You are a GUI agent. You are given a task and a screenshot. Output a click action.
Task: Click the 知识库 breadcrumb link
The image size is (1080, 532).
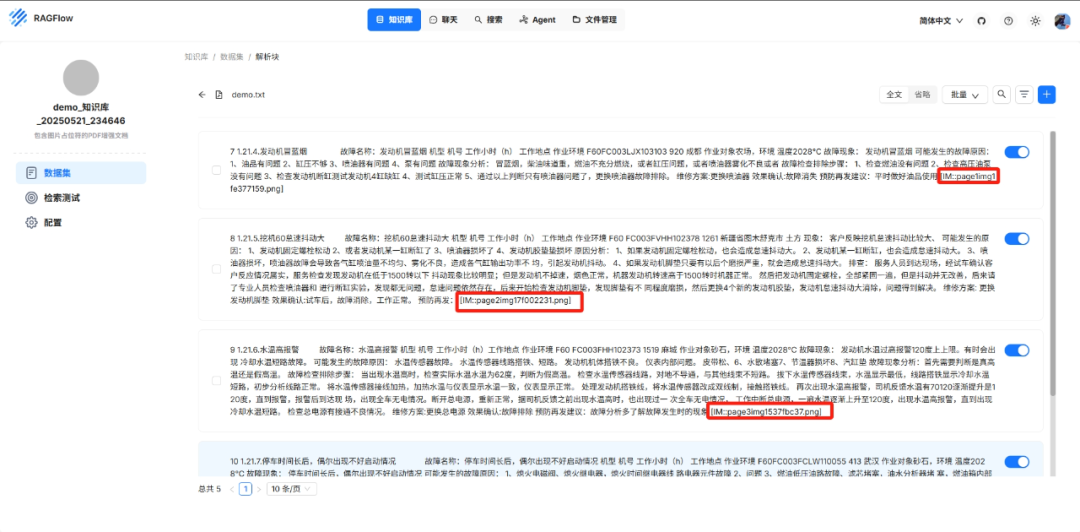pos(196,57)
